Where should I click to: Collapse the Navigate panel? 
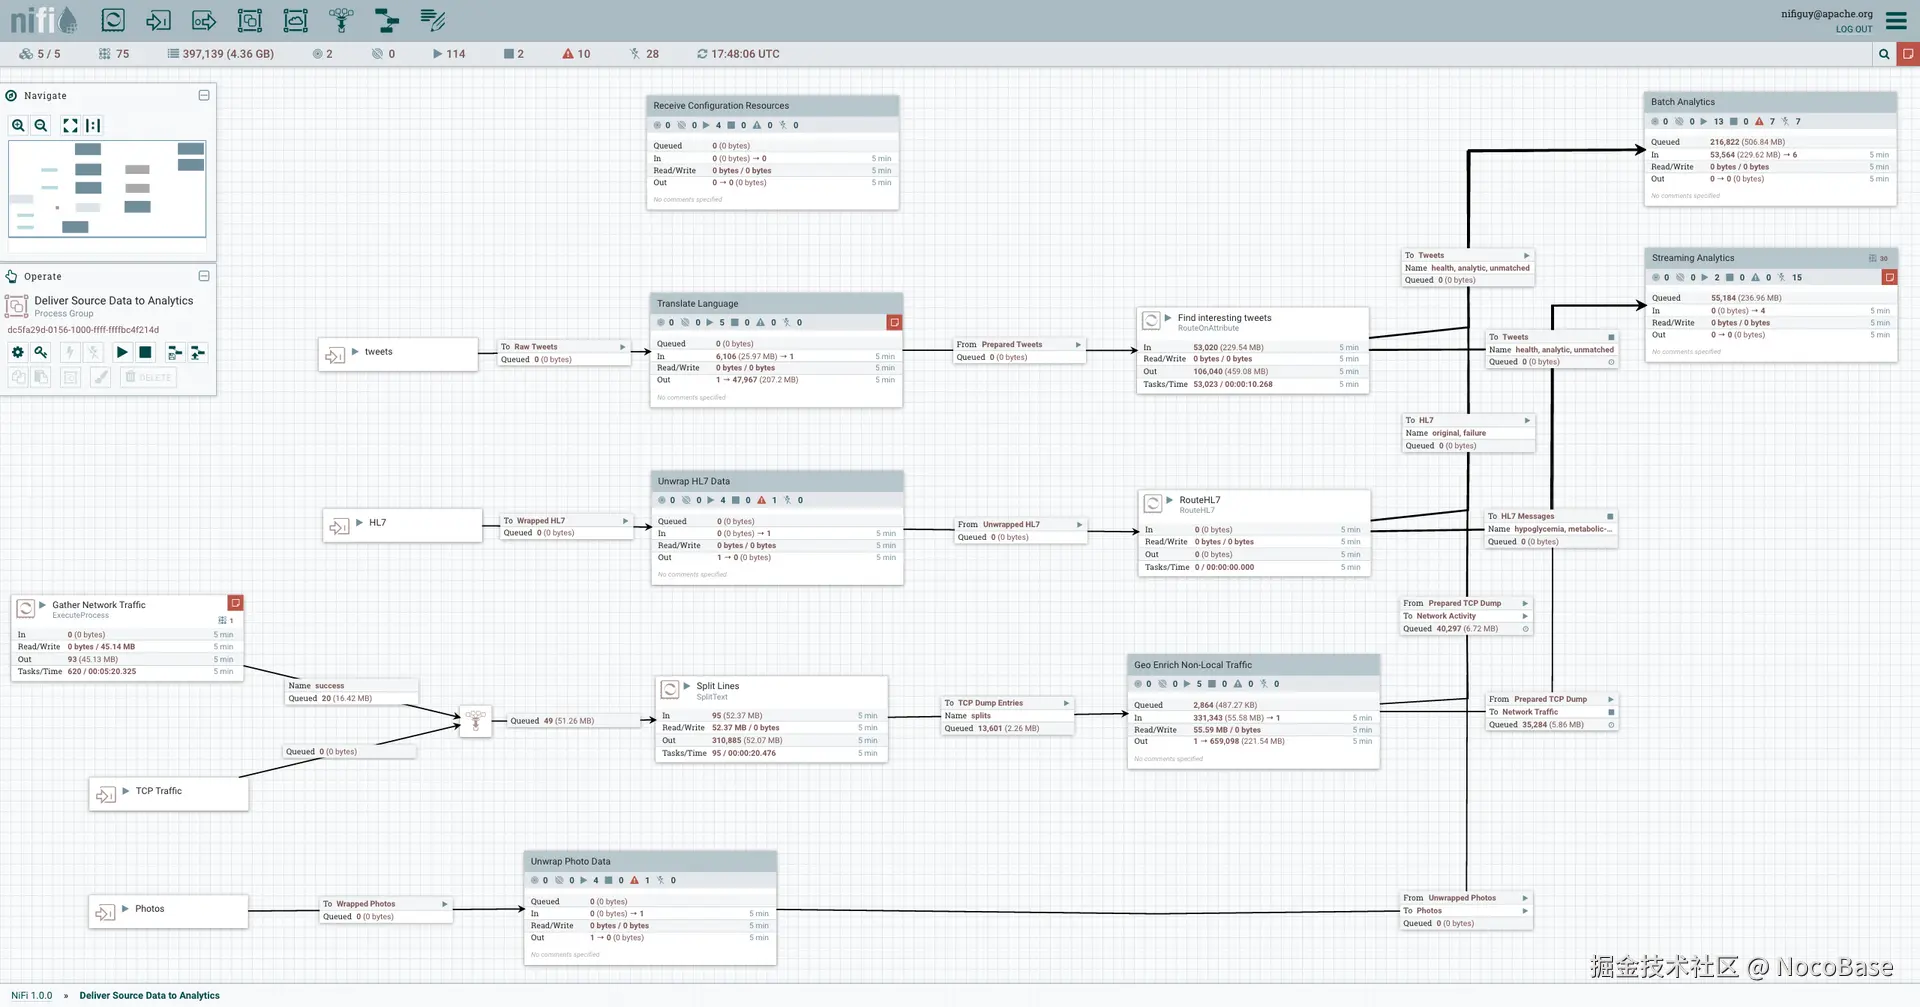tap(203, 95)
